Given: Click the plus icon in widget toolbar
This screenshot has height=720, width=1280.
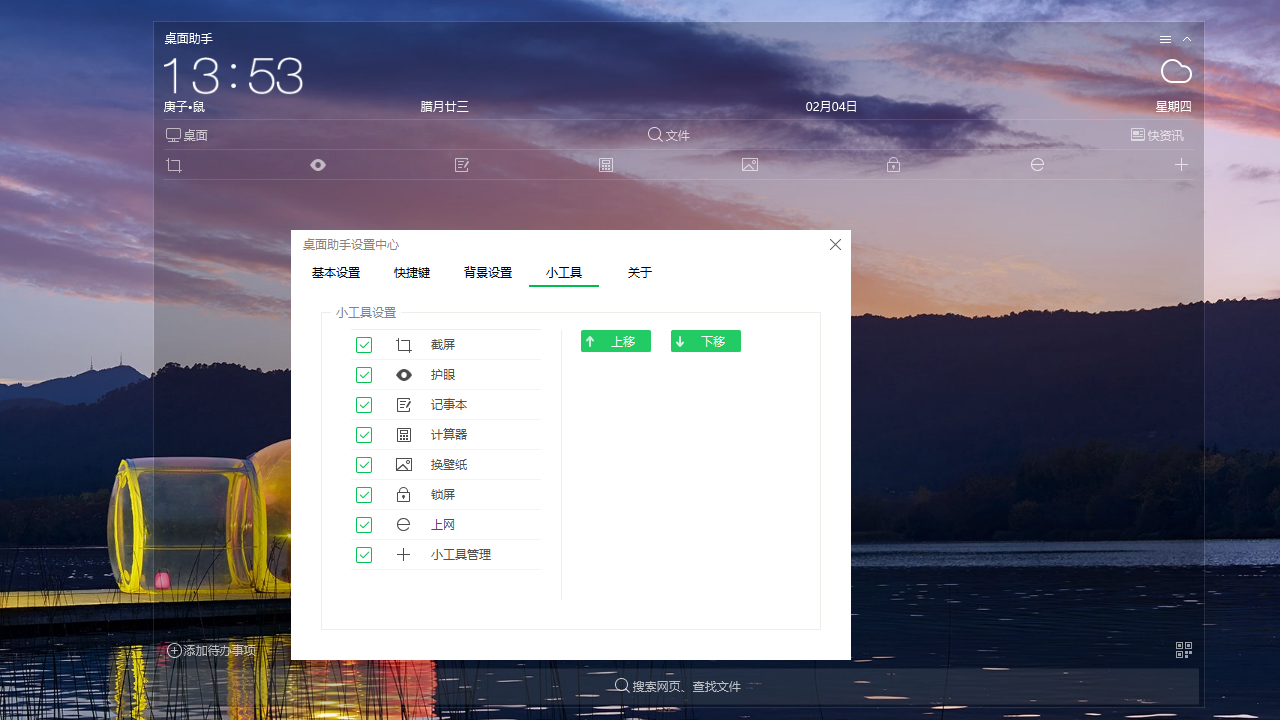Looking at the screenshot, I should click(x=1181, y=165).
